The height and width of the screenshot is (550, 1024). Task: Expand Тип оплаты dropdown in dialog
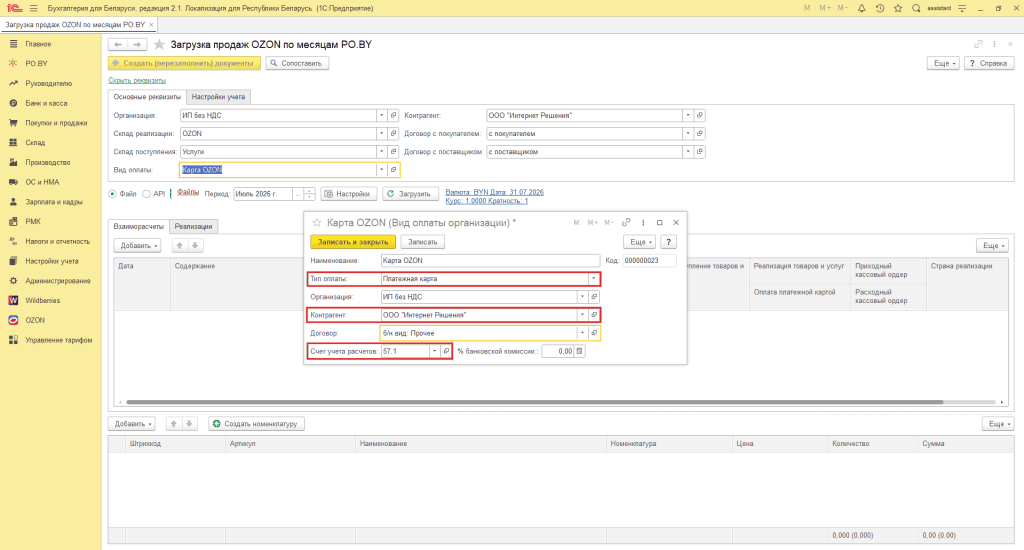(593, 279)
